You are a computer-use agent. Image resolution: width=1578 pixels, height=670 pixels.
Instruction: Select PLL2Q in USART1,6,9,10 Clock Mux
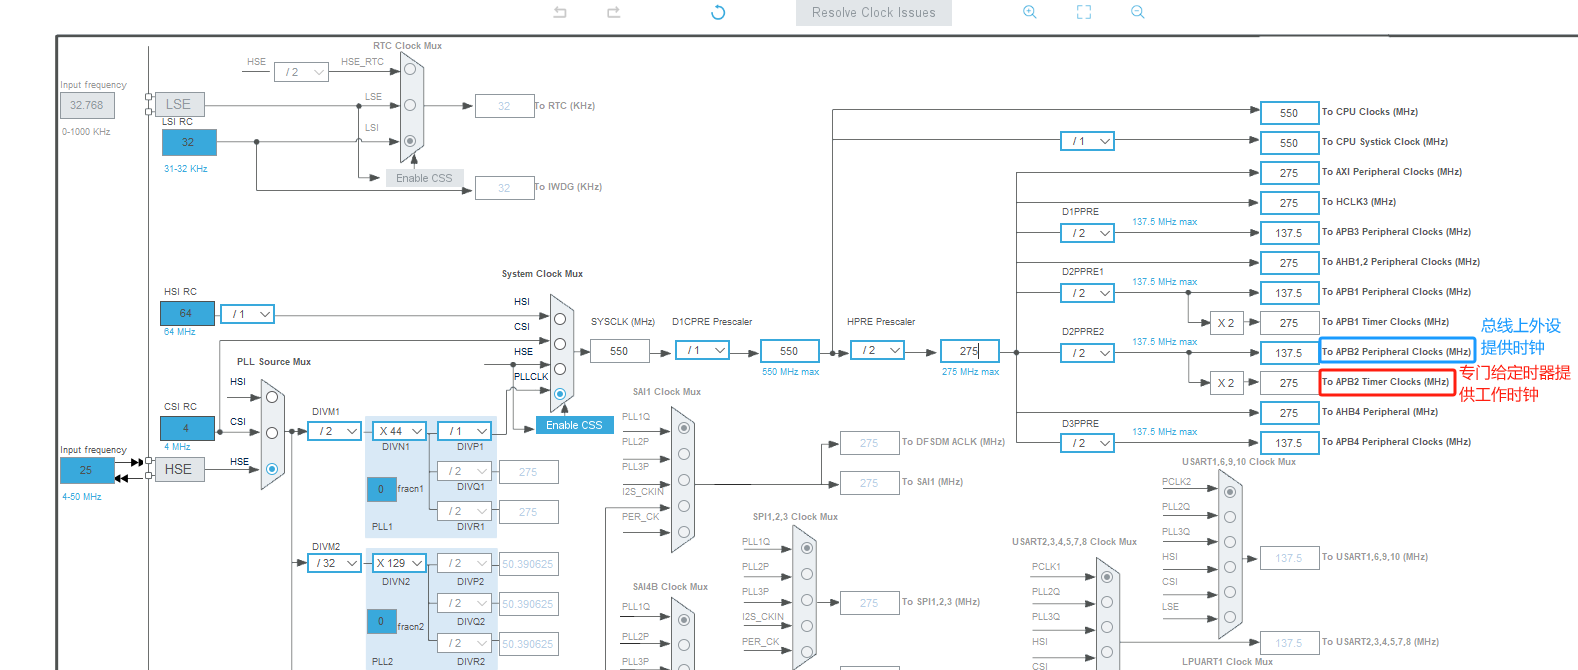[x=1230, y=517]
